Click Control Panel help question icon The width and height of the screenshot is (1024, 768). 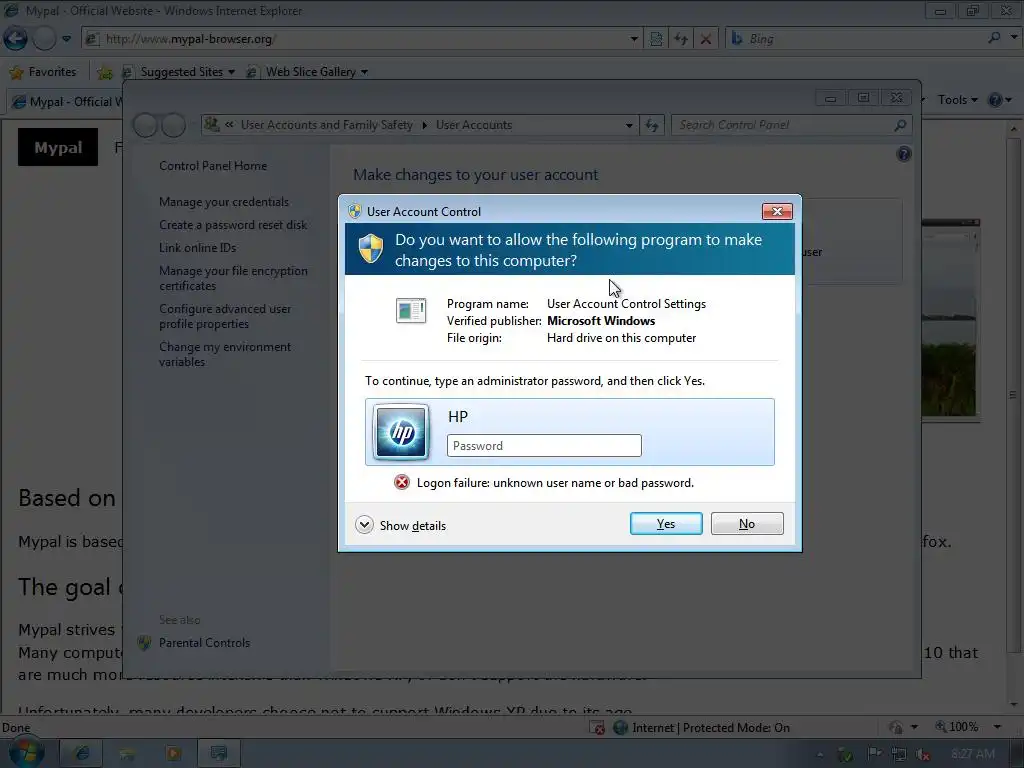[904, 154]
